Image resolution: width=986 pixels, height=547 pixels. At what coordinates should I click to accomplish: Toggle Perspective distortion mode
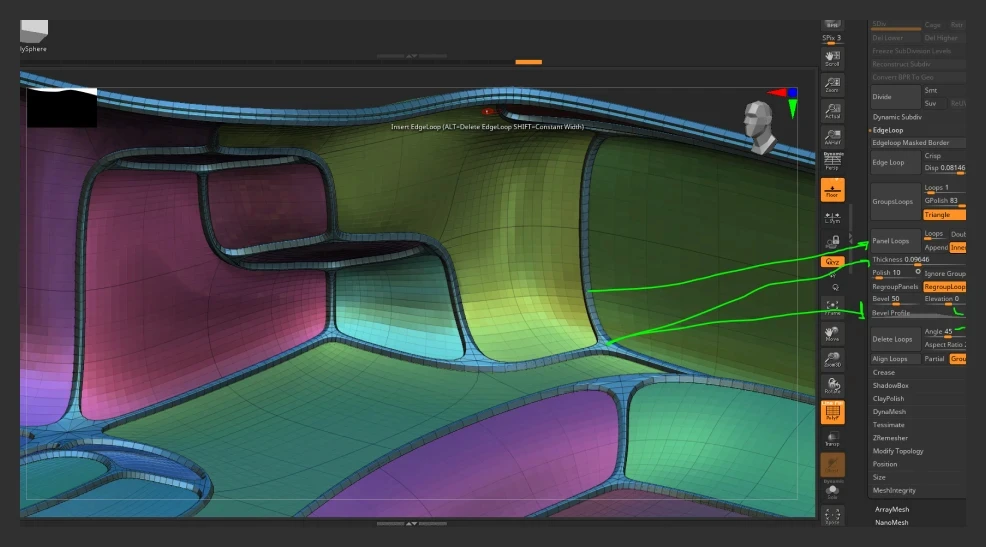[x=832, y=161]
